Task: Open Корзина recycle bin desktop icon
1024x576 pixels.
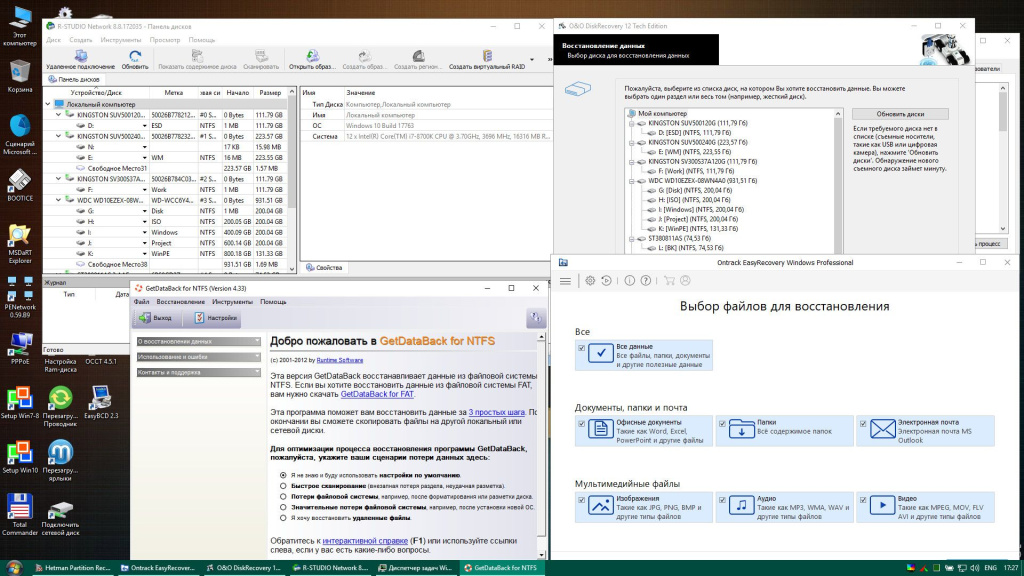Action: pos(20,76)
